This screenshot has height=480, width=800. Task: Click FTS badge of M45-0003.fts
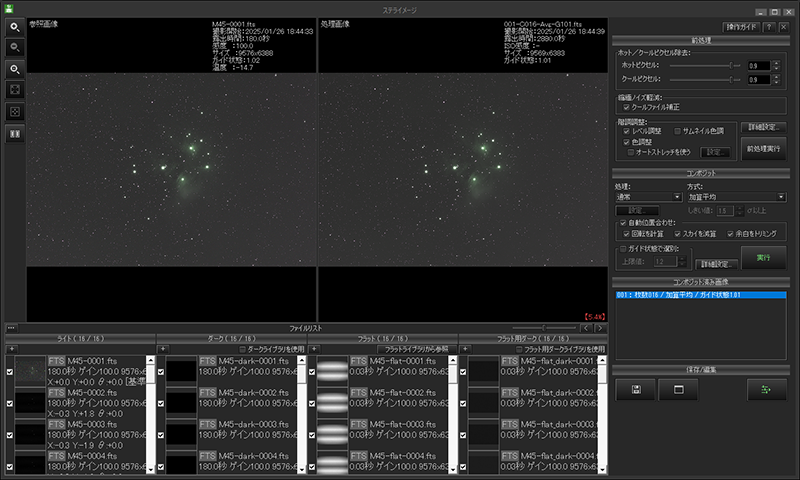[x=56, y=424]
